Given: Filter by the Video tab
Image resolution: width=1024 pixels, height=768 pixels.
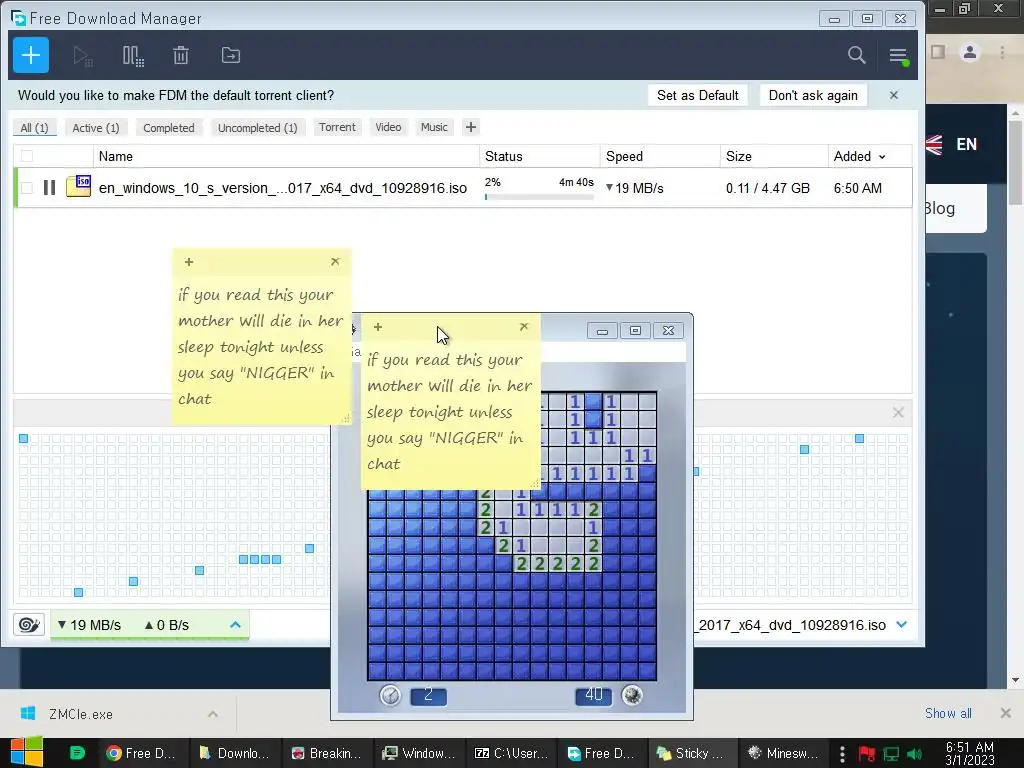Looking at the screenshot, I should pos(388,127).
